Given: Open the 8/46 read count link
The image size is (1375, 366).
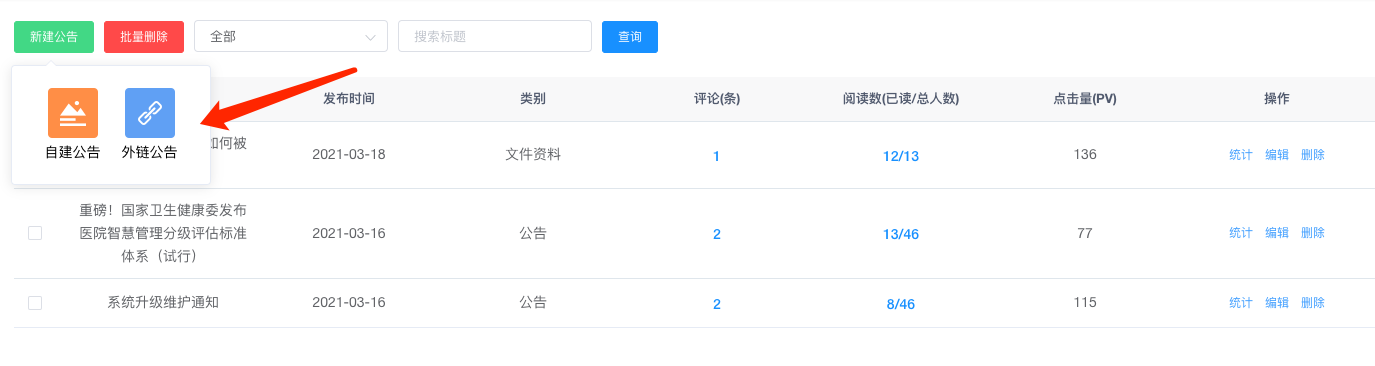Looking at the screenshot, I should (901, 304).
